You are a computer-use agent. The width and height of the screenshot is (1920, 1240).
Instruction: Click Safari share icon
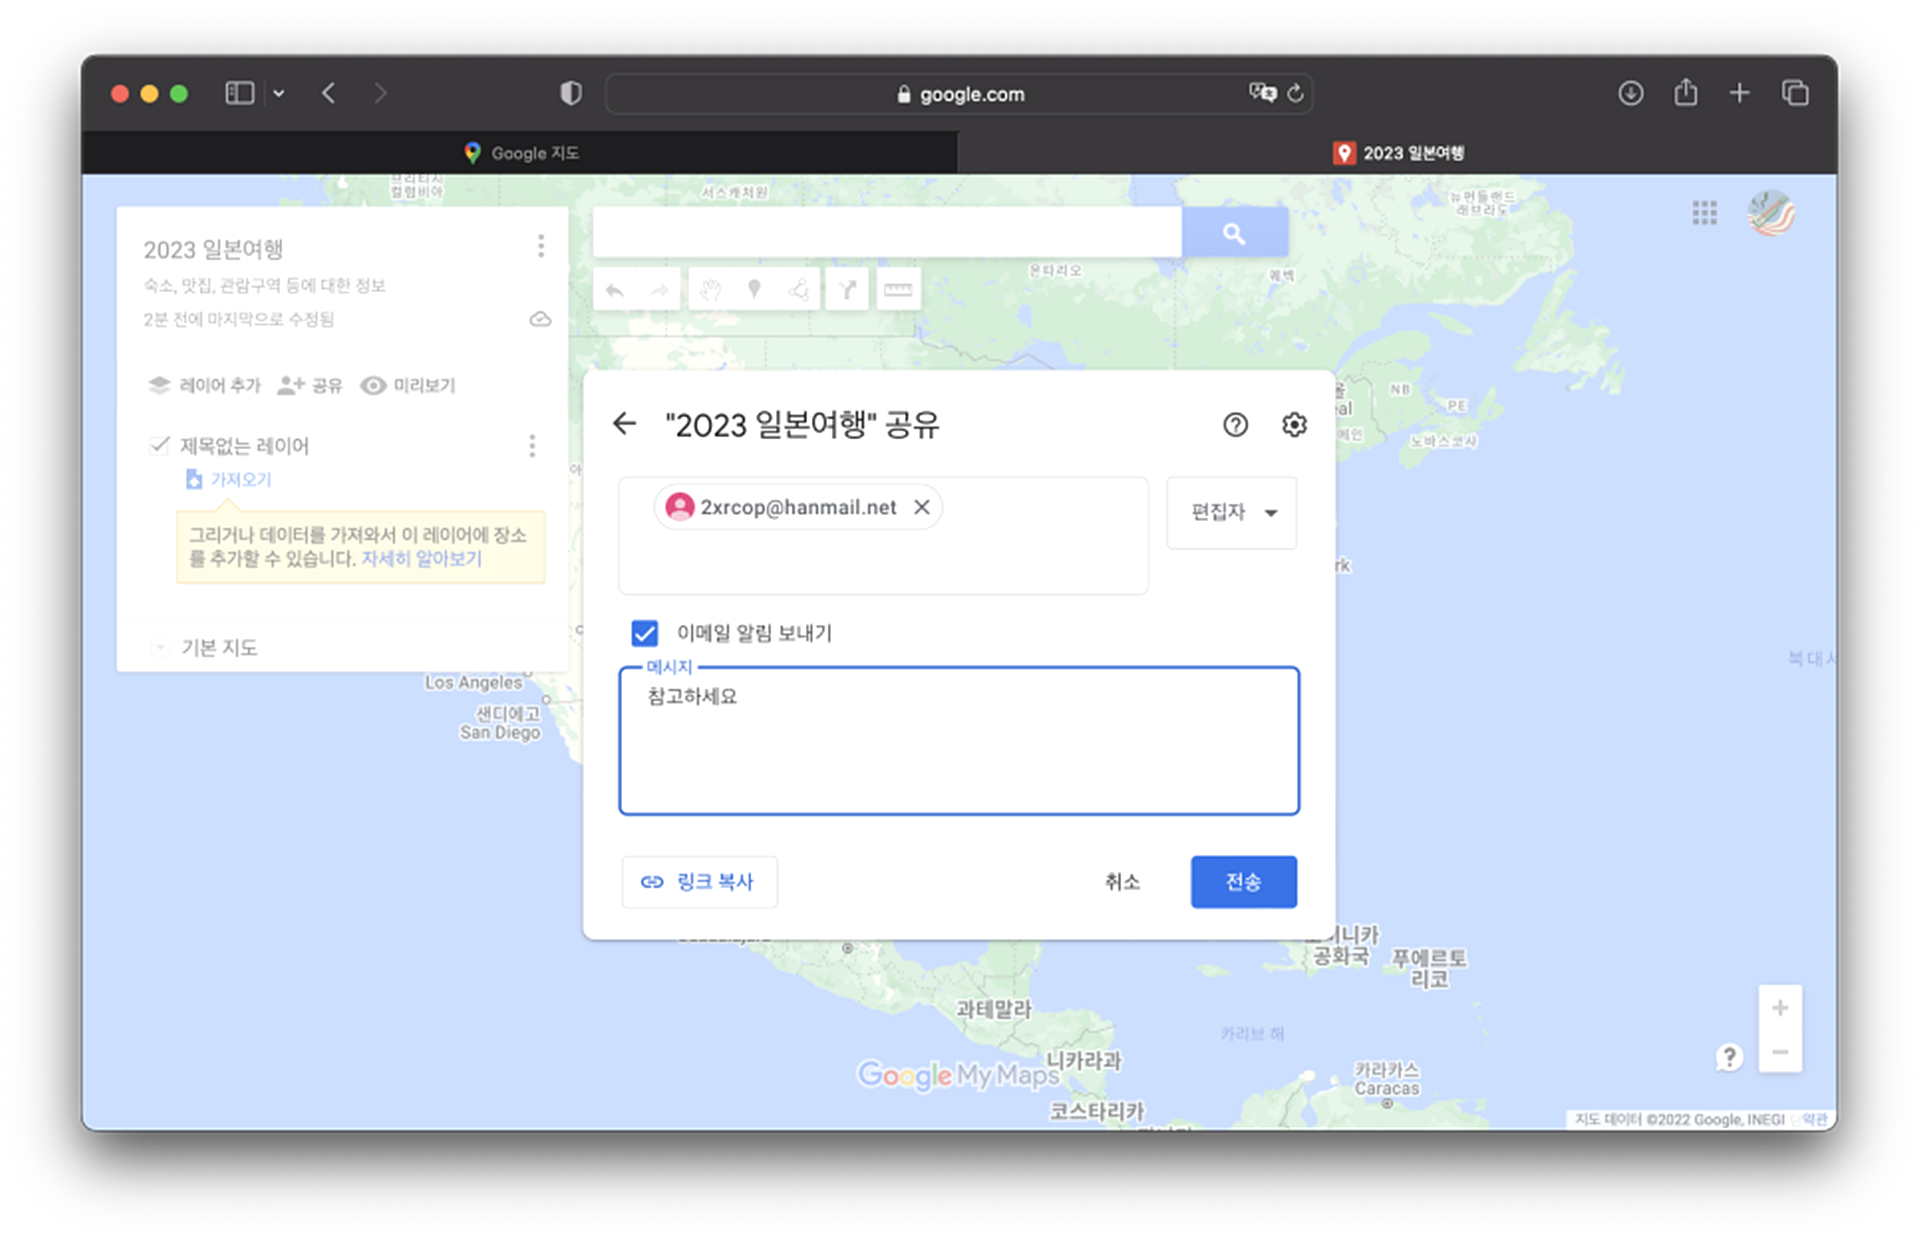1685,93
